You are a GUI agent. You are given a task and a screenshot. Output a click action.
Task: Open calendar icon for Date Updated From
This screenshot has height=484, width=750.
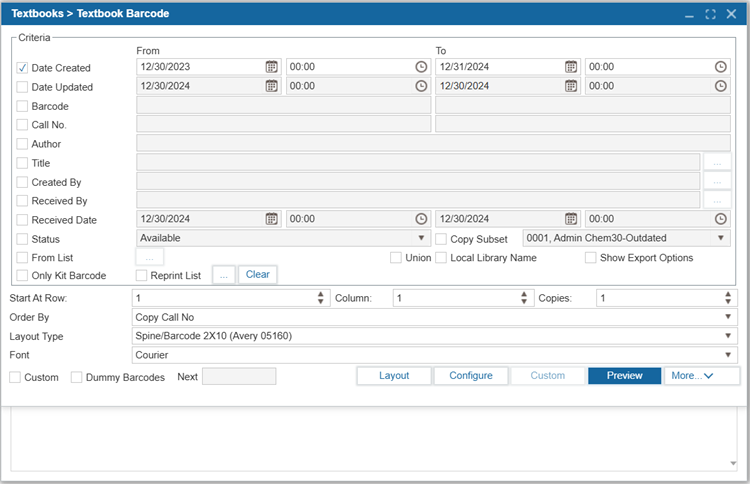coord(272,86)
